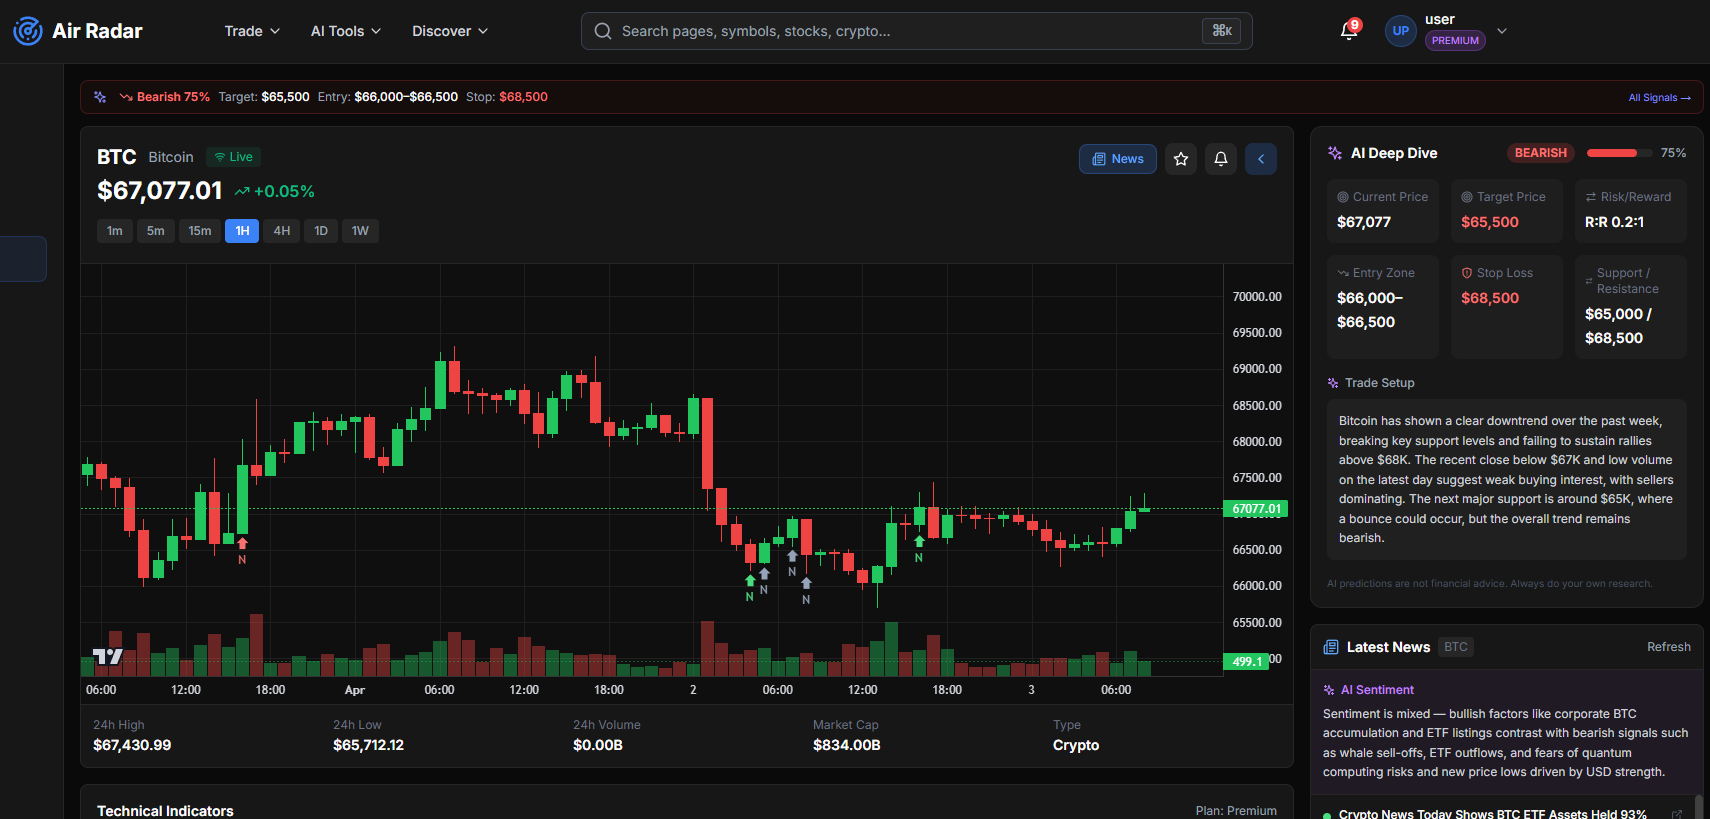Click the 67077.01 price label on axis
This screenshot has width=1710, height=819.
point(1256,509)
